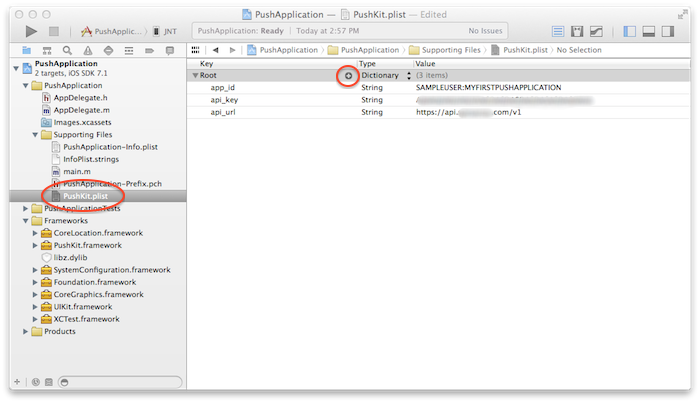Select the PushApplication scheme
Viewport: 700px width, 403px height.
click(111, 31)
